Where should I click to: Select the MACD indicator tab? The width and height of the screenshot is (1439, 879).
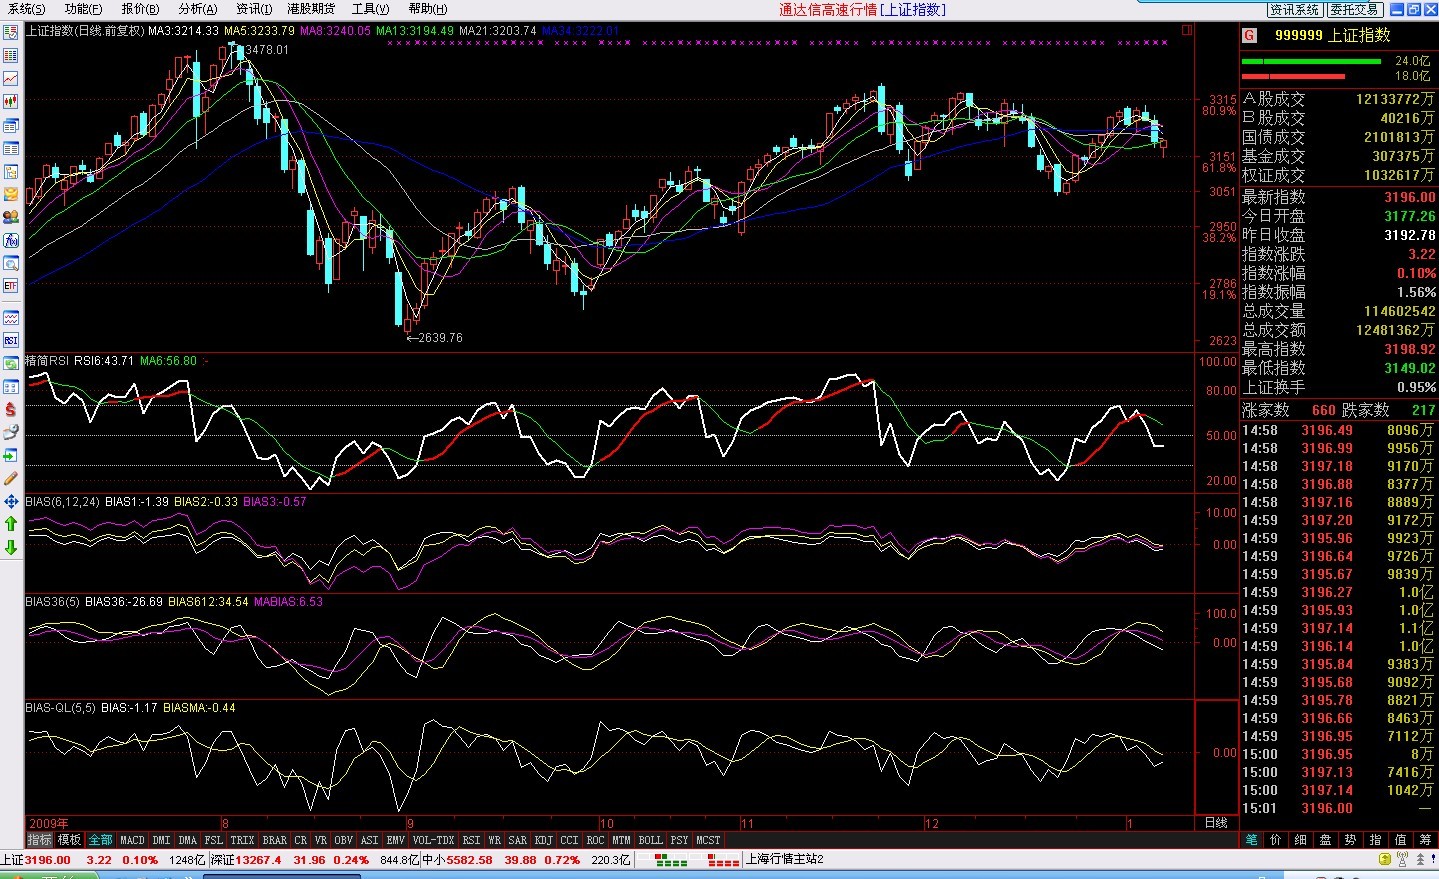coord(132,840)
